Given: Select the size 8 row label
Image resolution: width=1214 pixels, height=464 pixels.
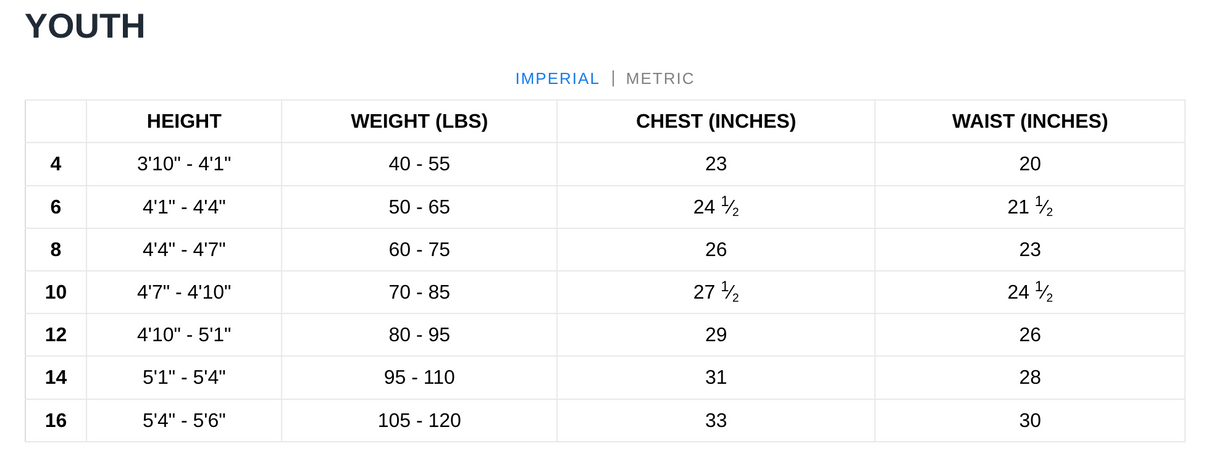Looking at the screenshot, I should (56, 250).
